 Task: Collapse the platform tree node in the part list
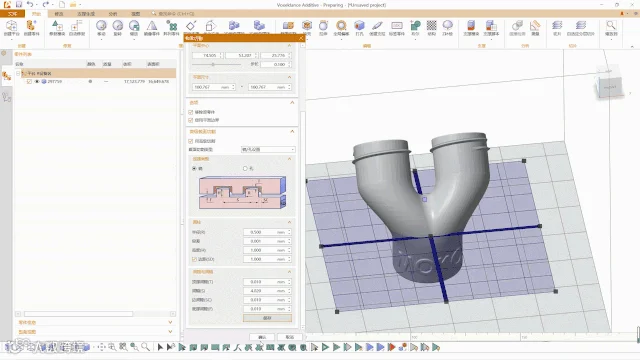point(18,73)
